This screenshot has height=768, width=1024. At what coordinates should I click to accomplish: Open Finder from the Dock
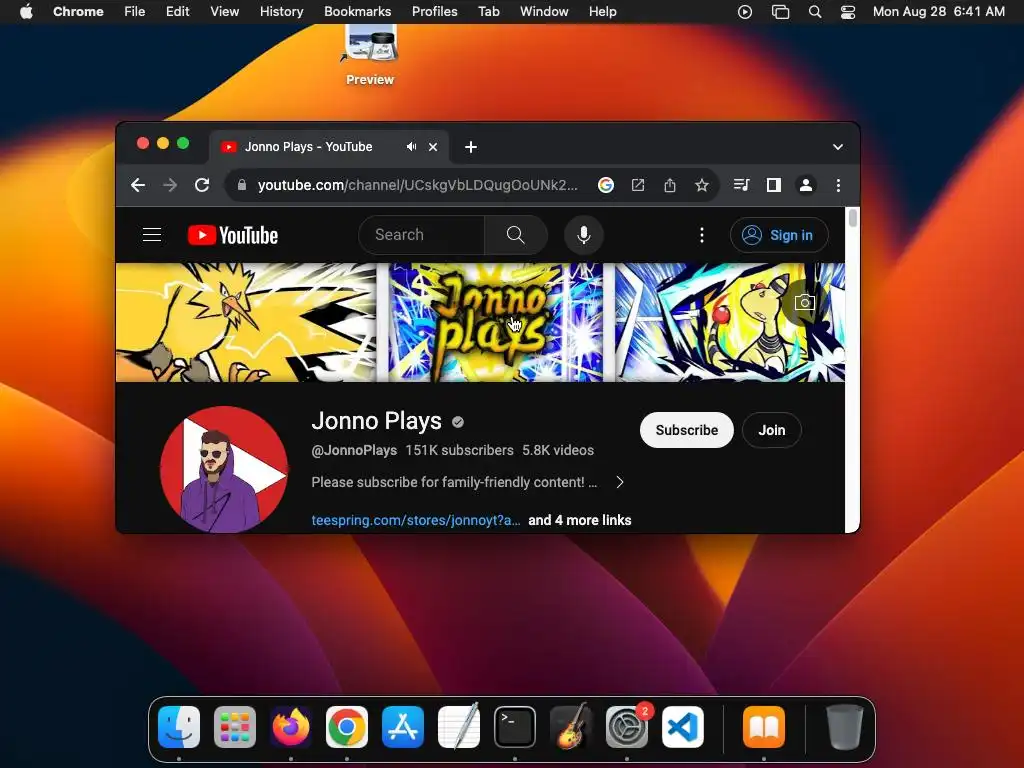179,727
